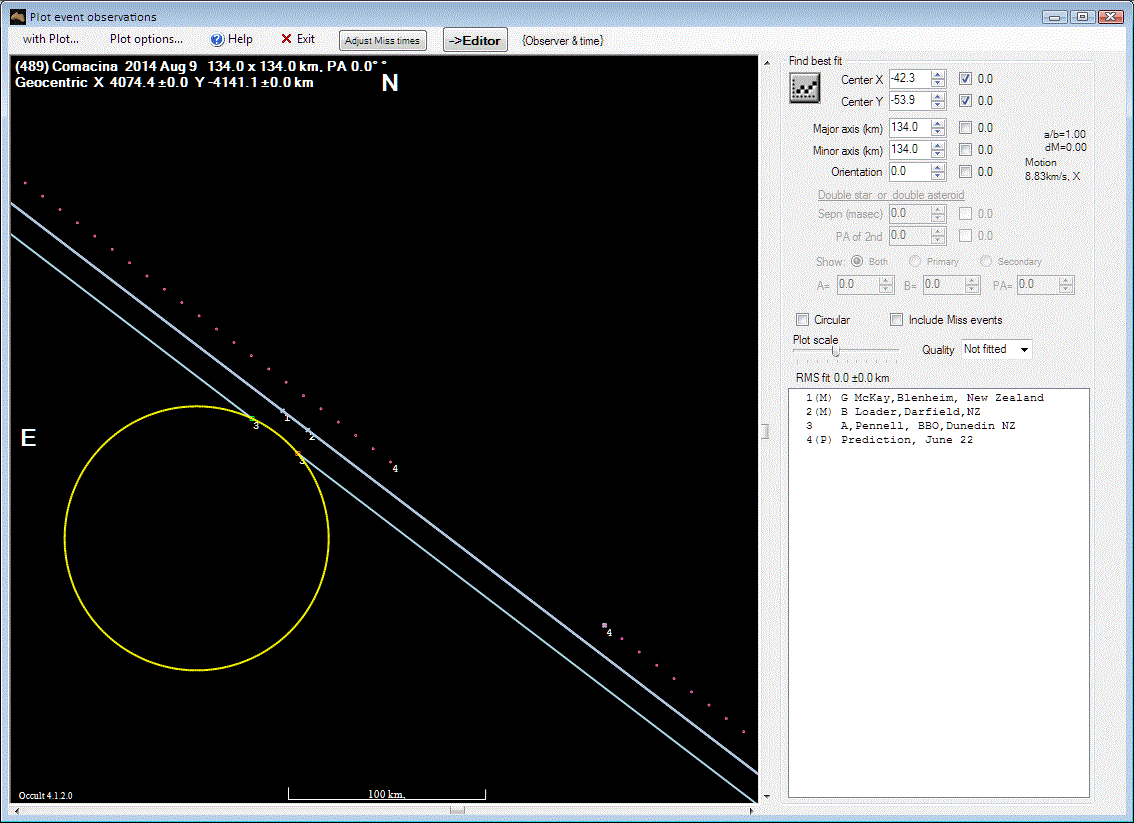Click the 'RMS fit 0.0 ±0.0 km' text
Viewport: 1134px width, 823px height.
(x=843, y=378)
